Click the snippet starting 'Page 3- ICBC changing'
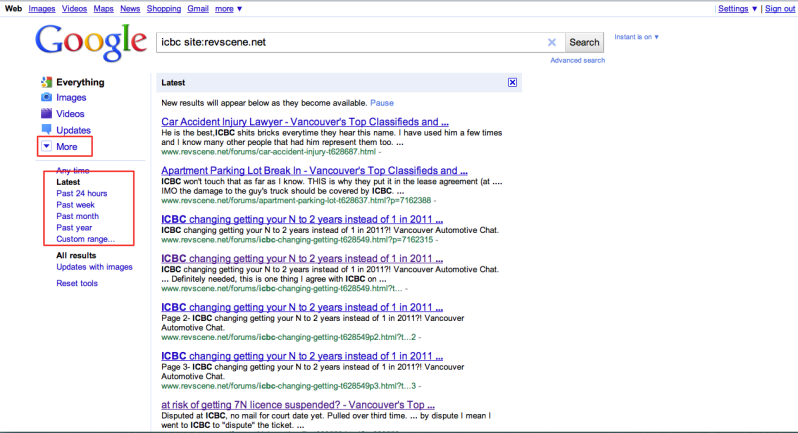This screenshot has width=798, height=433. 312,371
